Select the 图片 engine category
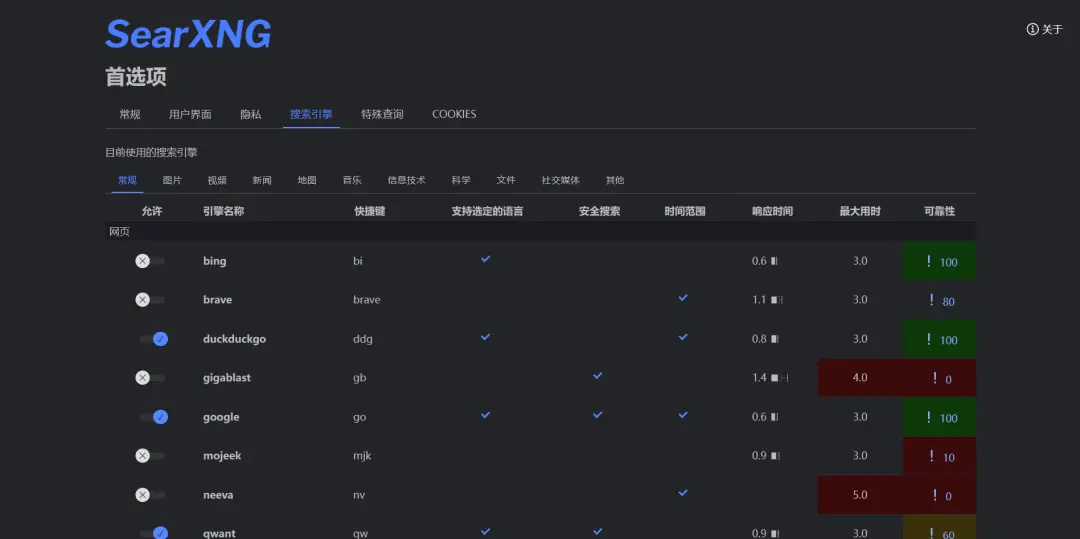1080x539 pixels. (x=172, y=180)
